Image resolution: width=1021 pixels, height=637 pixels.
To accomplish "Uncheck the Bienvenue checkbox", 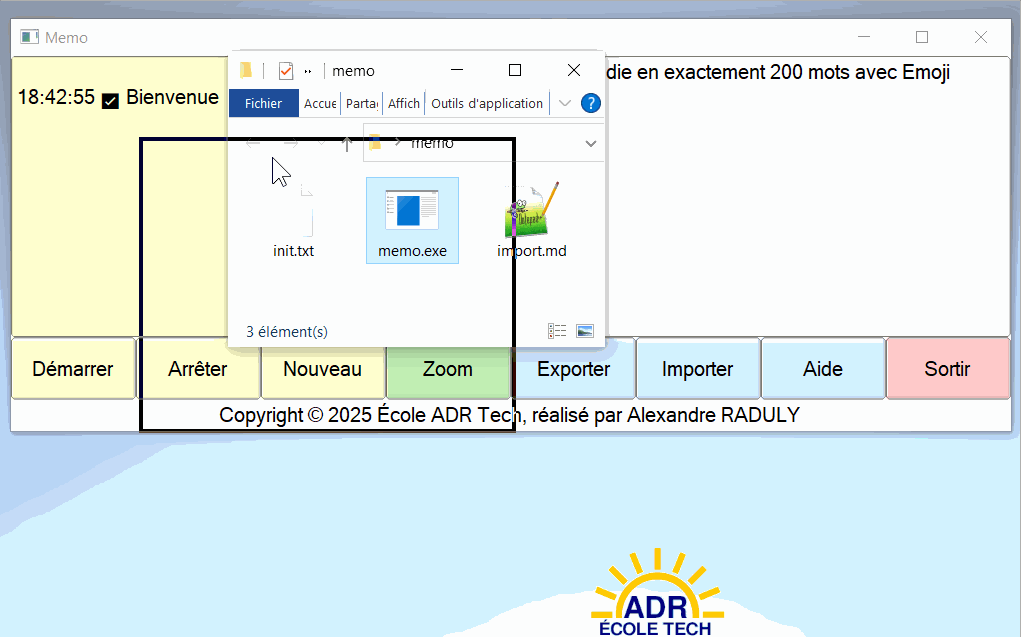I will click(x=110, y=97).
